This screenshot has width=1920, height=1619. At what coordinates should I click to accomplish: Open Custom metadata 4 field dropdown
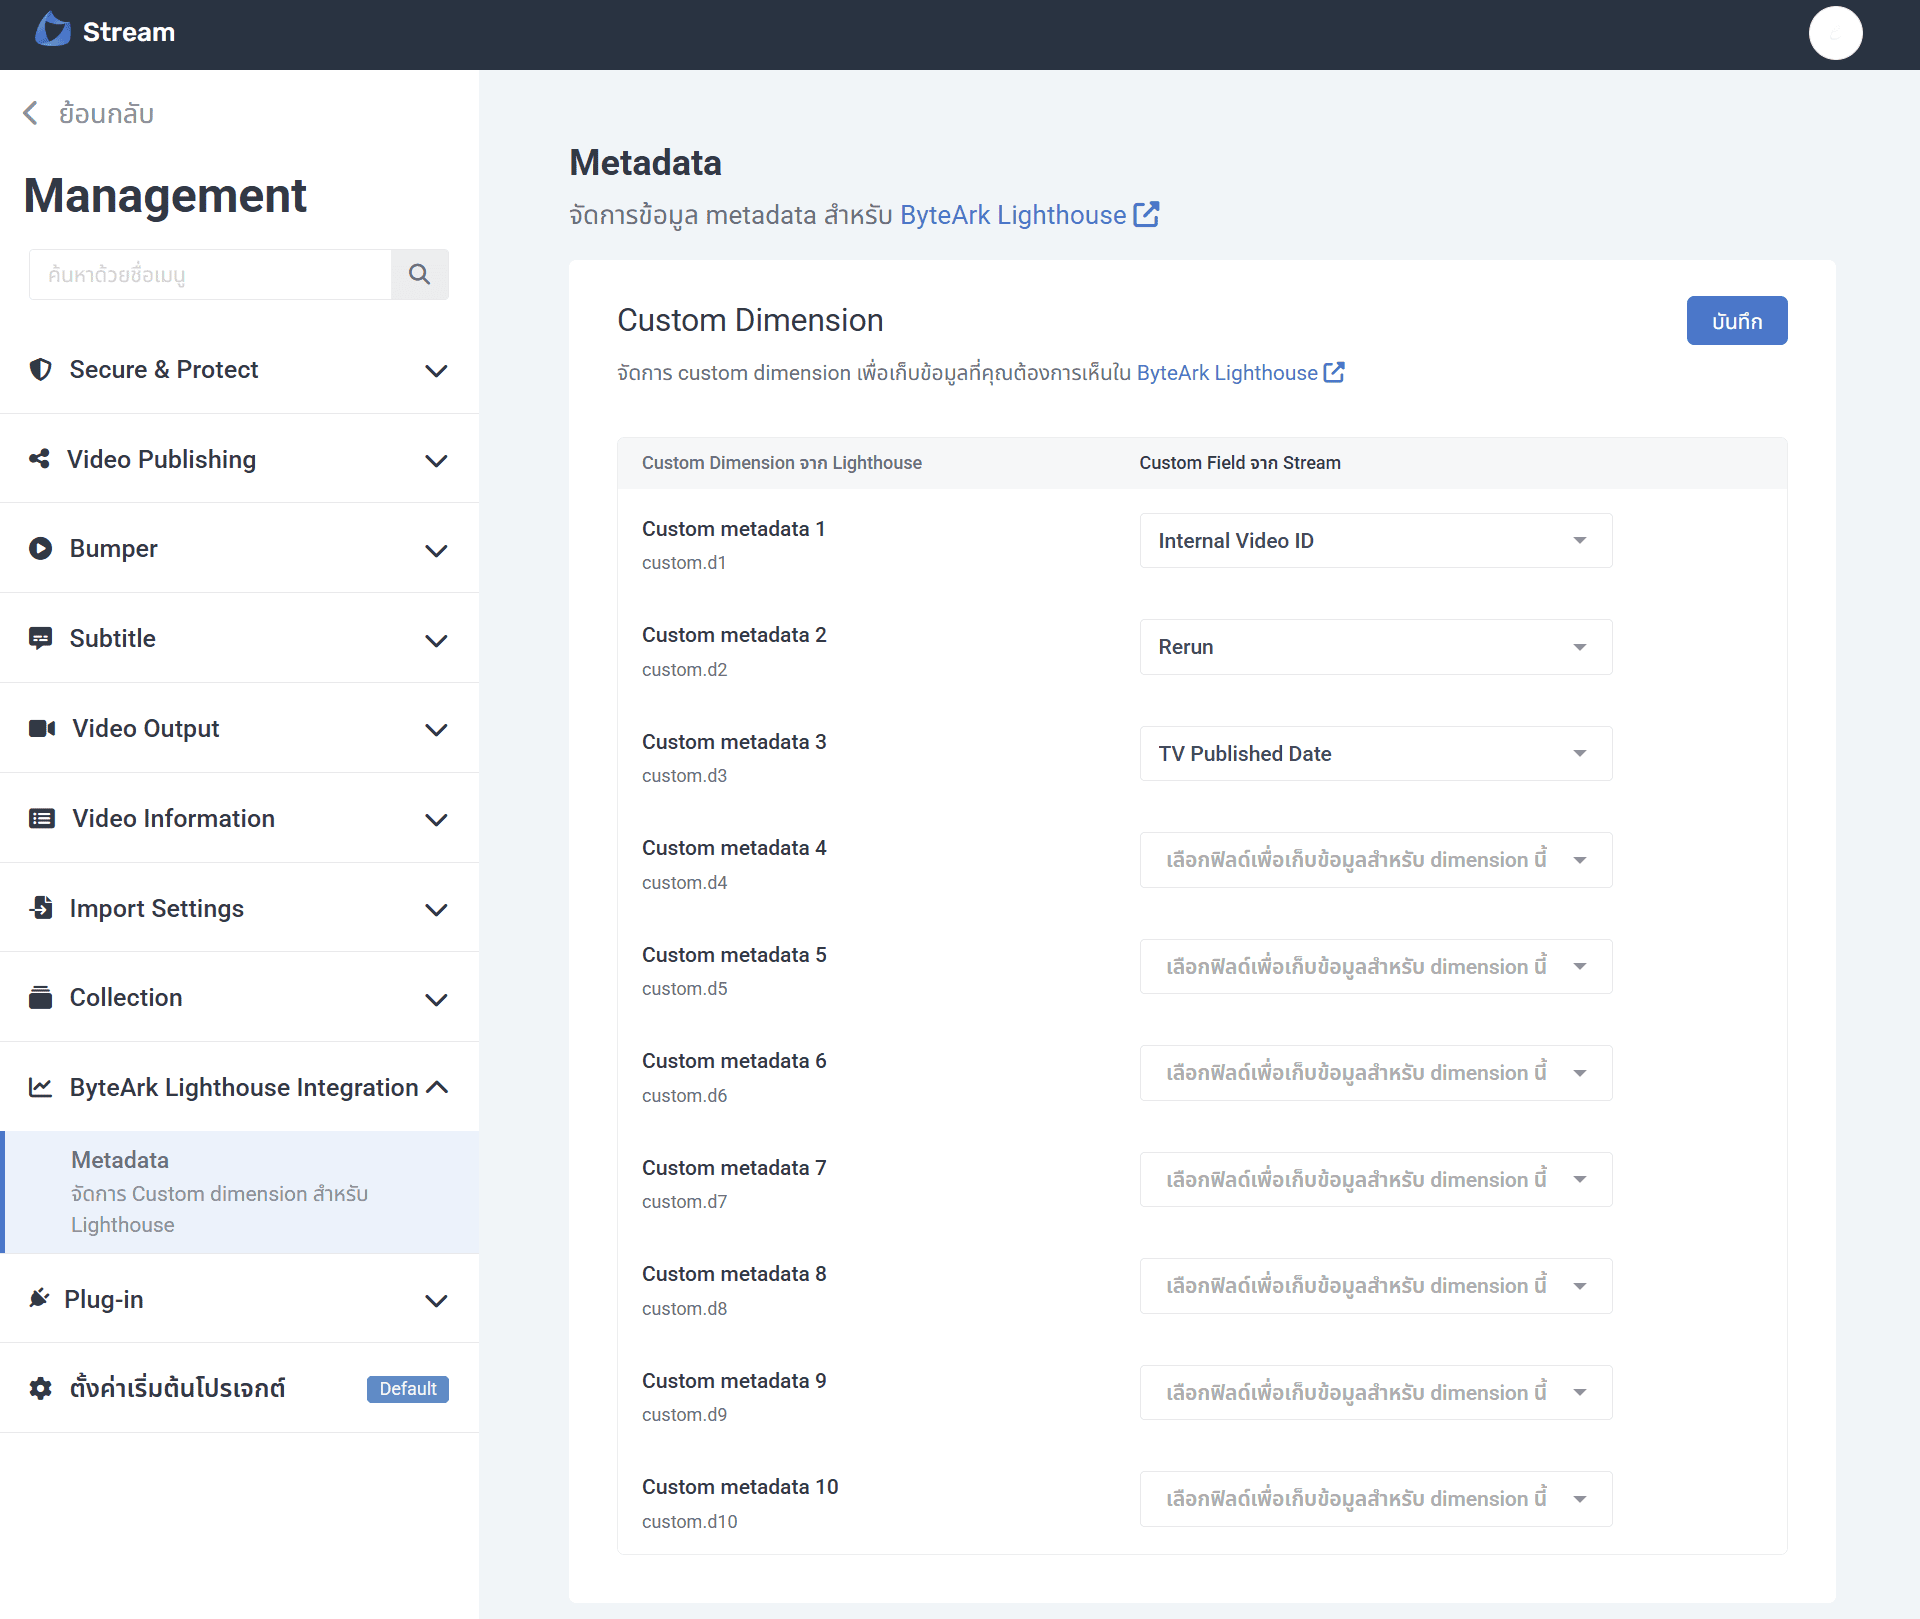1375,860
